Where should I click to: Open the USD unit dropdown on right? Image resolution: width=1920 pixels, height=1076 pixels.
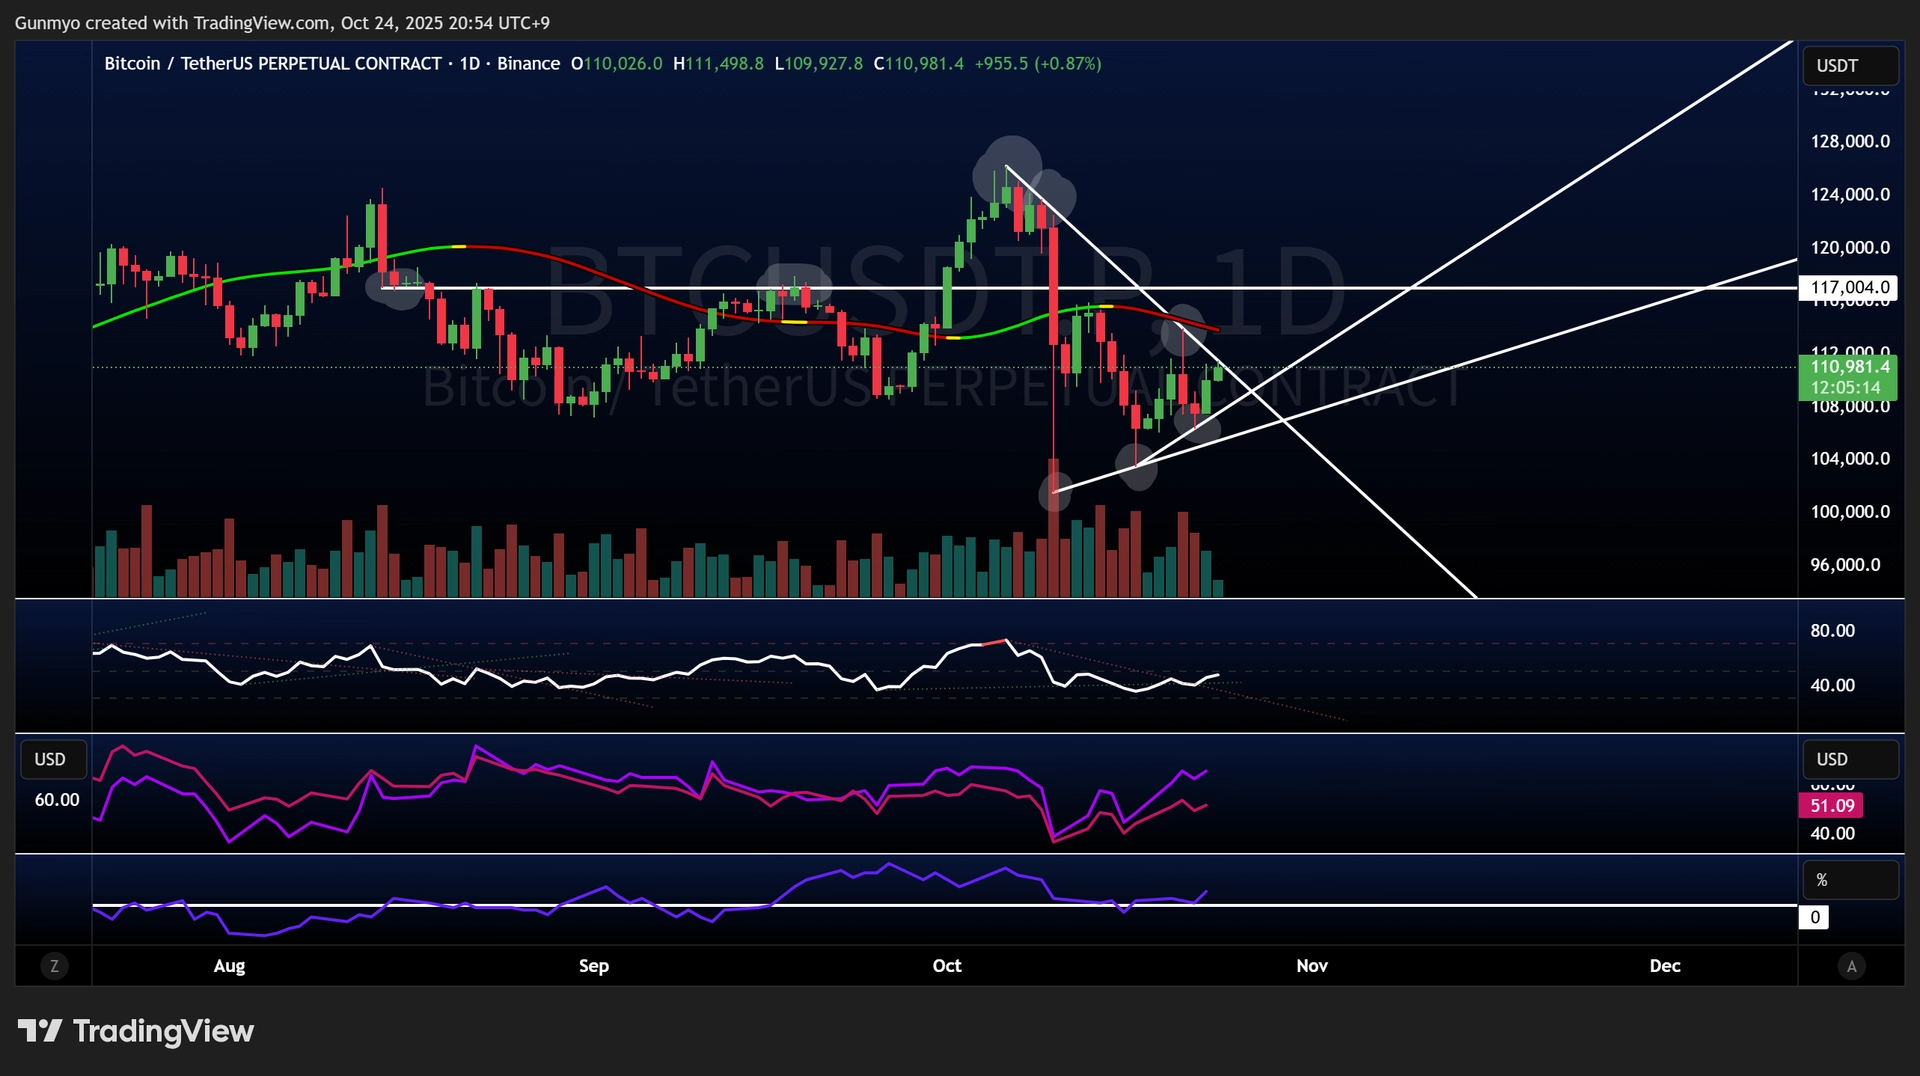(1851, 760)
